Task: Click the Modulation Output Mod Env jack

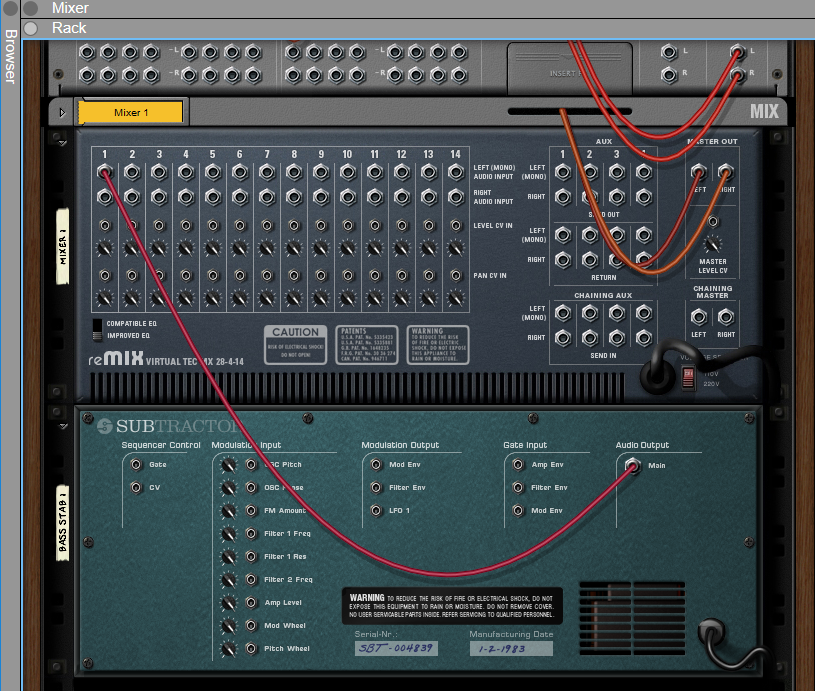Action: pos(376,464)
